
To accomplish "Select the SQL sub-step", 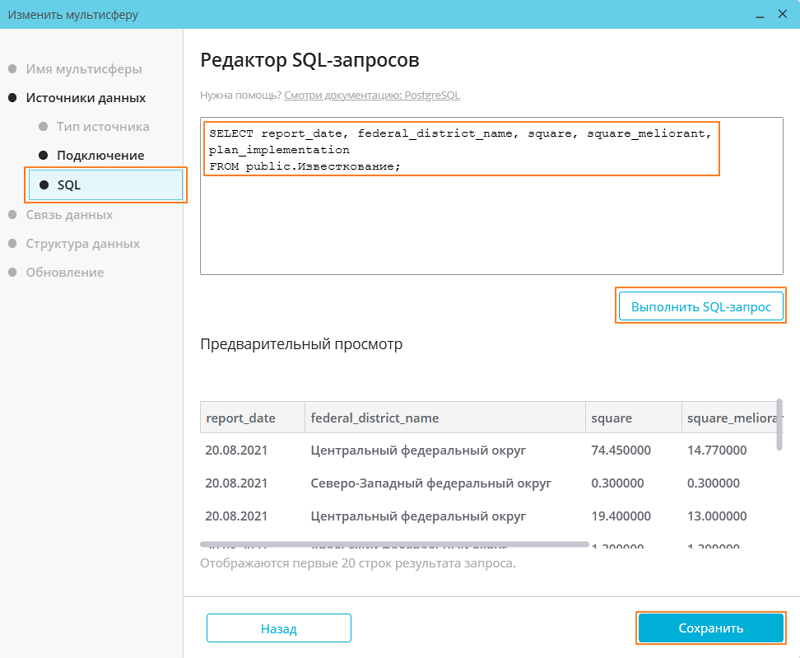I will coord(106,185).
